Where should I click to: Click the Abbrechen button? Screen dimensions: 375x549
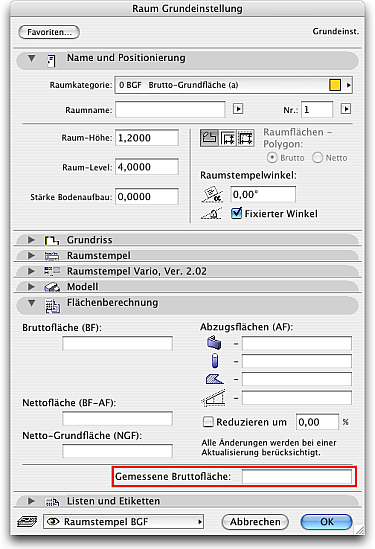click(255, 522)
